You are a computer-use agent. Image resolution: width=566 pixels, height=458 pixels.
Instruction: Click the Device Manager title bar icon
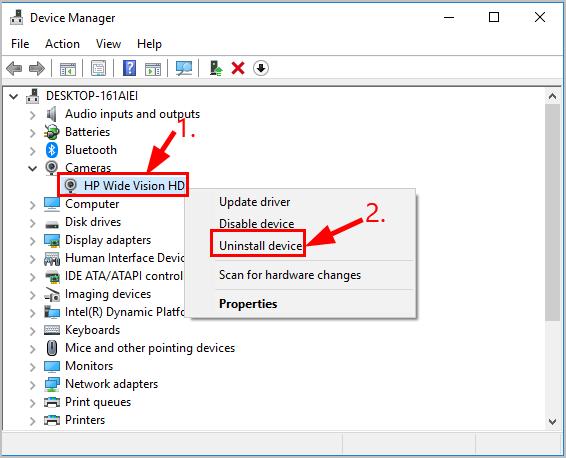coord(16,17)
